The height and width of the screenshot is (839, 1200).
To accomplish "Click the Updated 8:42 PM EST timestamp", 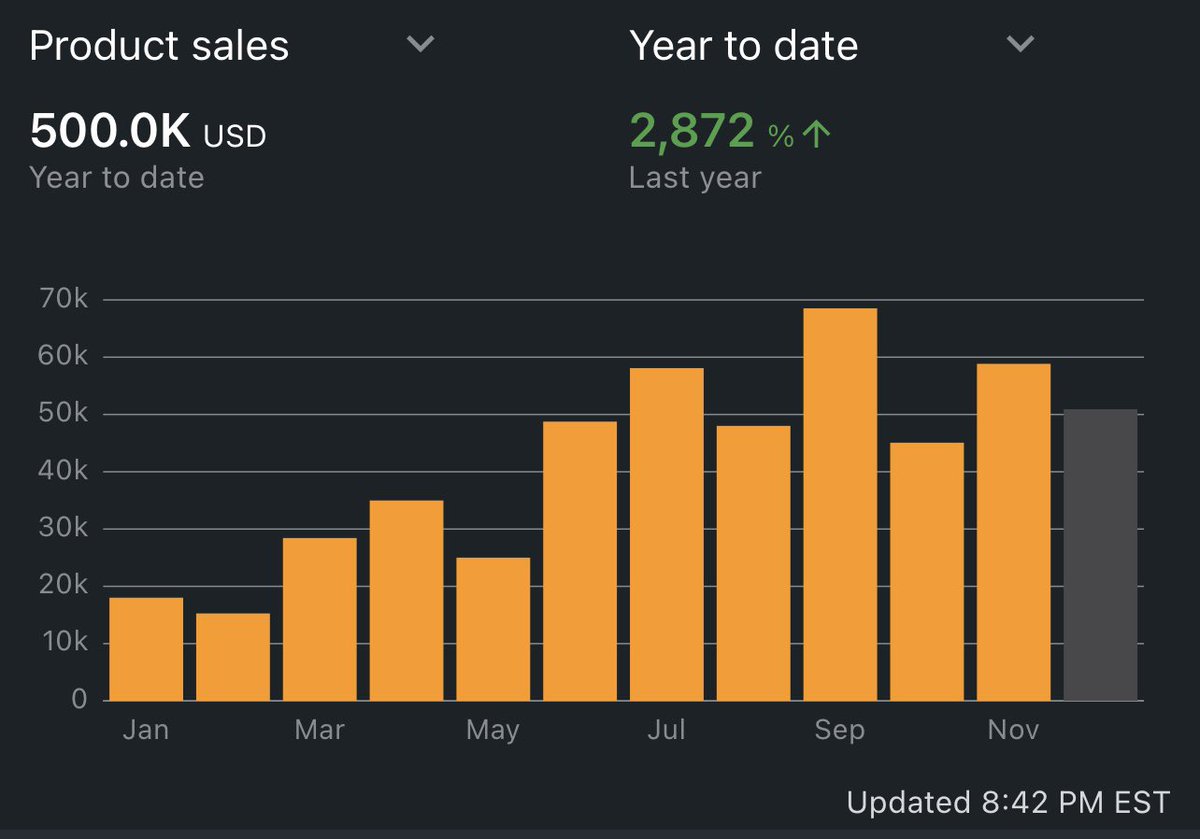I will [x=1008, y=802].
